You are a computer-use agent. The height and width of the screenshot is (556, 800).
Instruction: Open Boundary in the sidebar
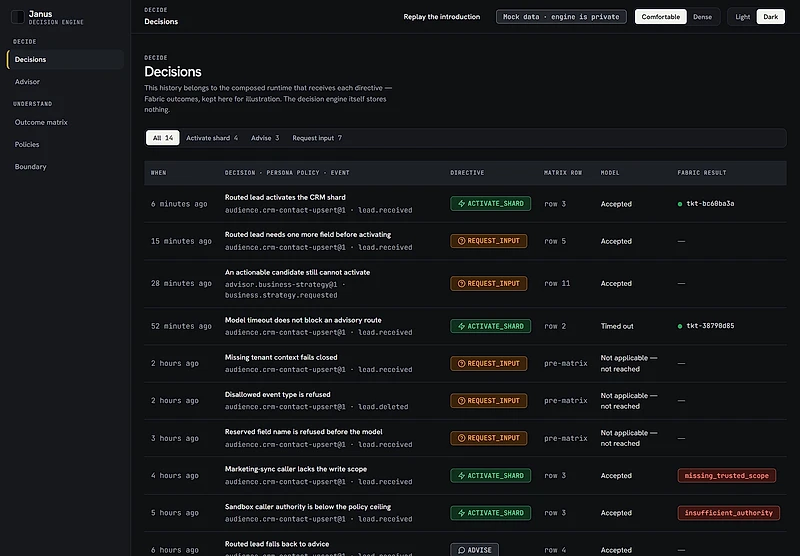point(65,167)
